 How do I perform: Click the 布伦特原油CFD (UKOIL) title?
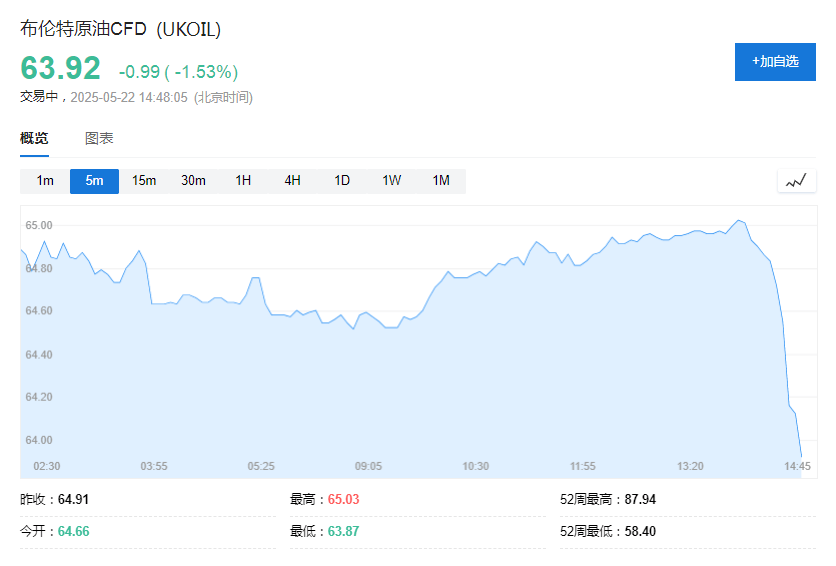(x=120, y=29)
